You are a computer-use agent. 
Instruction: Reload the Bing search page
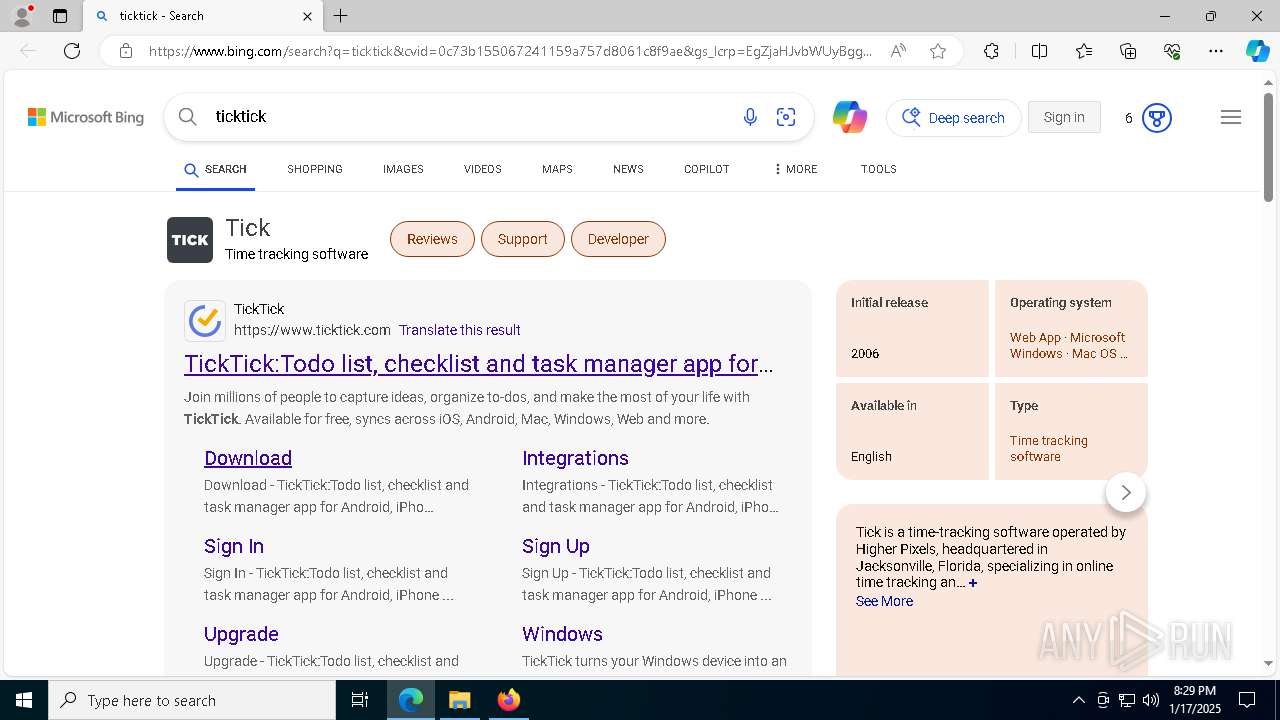pyautogui.click(x=72, y=51)
